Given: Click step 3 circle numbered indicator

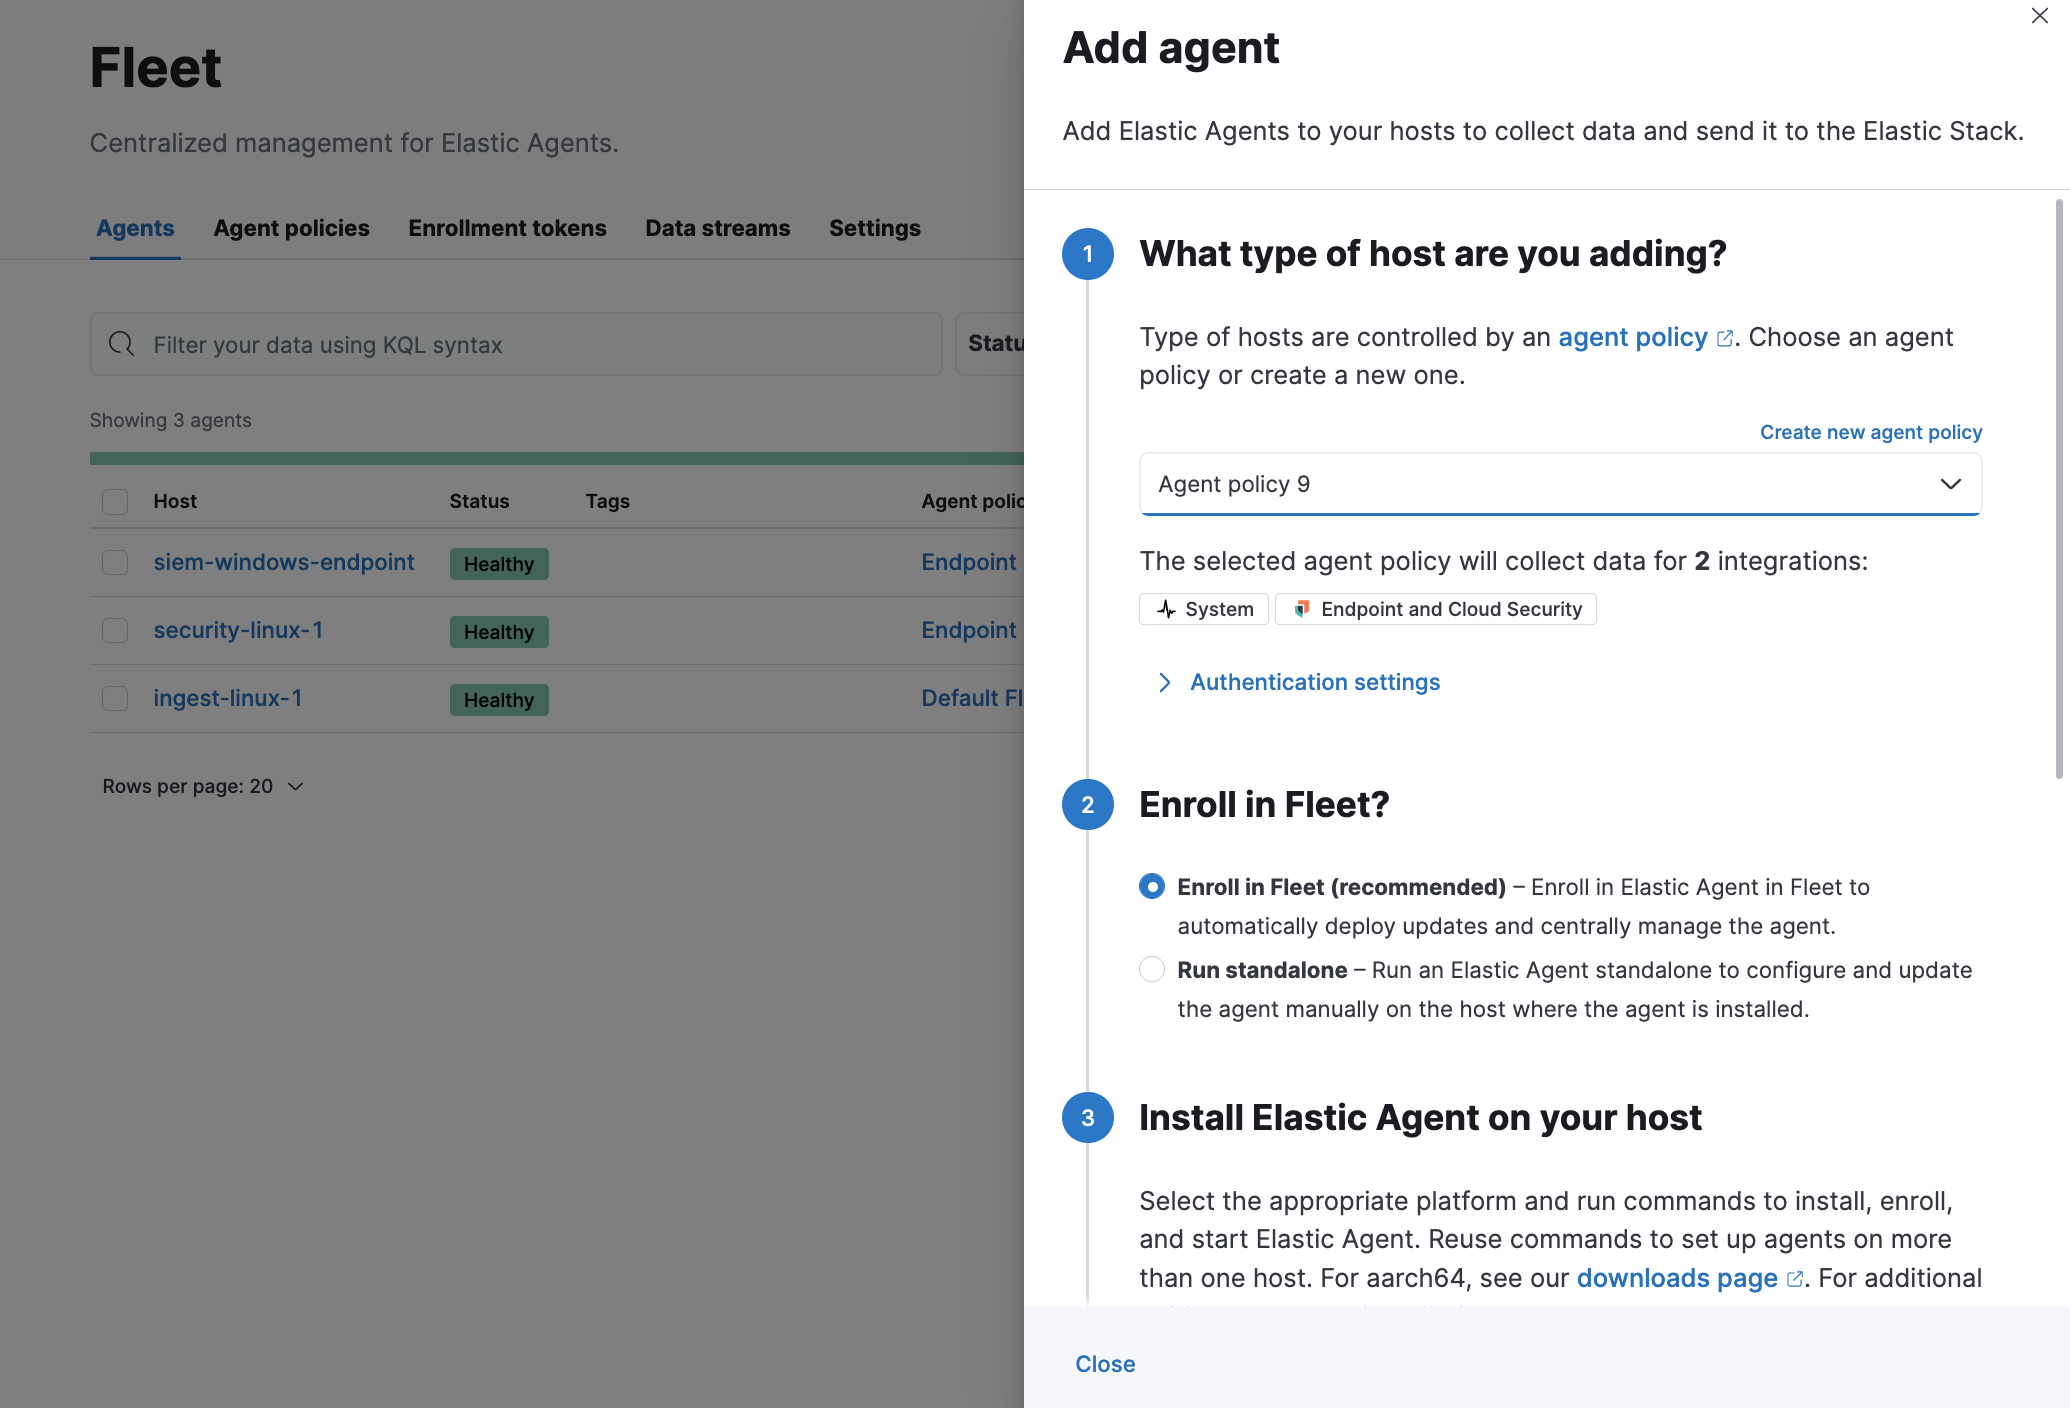Looking at the screenshot, I should (x=1087, y=1118).
